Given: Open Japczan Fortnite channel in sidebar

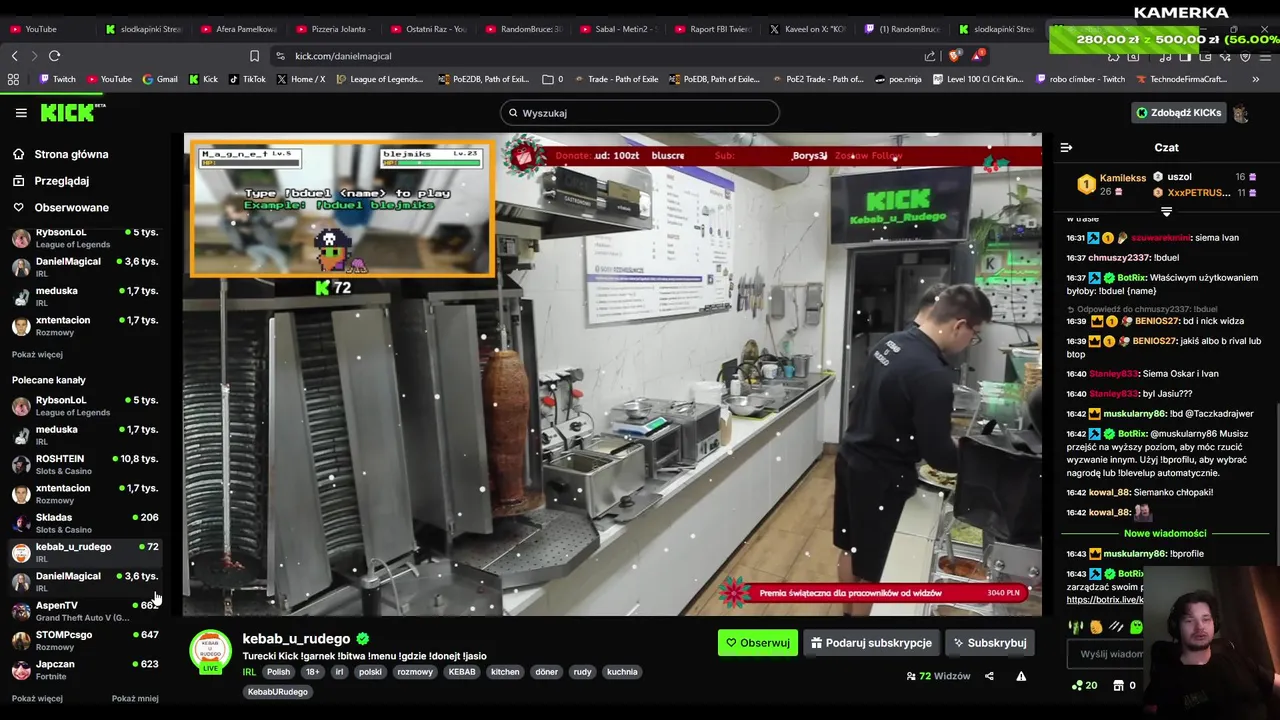Looking at the screenshot, I should pos(85,670).
